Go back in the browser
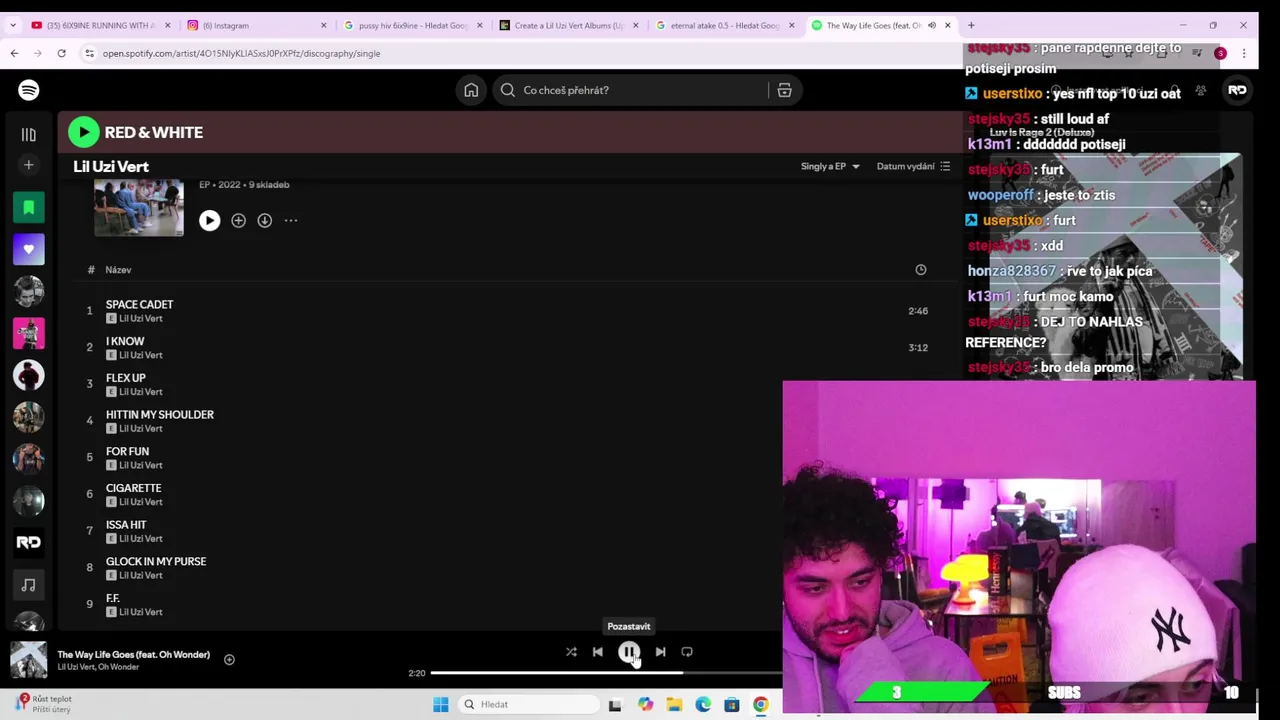 tap(14, 53)
